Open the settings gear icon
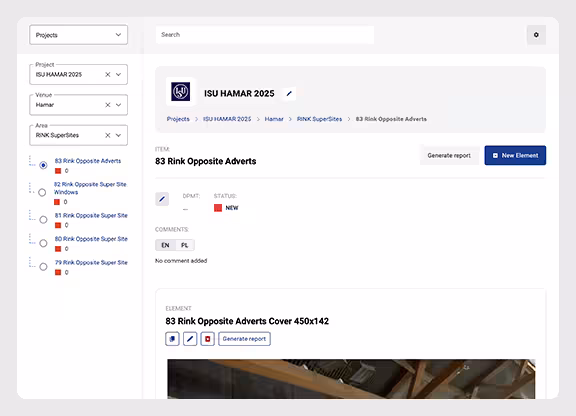Screen dimensions: 576x416 [536, 35]
